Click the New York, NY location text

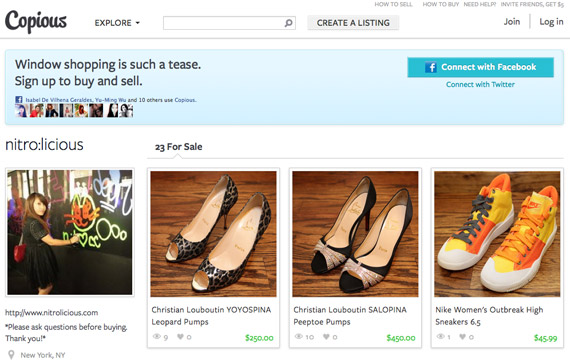43,355
